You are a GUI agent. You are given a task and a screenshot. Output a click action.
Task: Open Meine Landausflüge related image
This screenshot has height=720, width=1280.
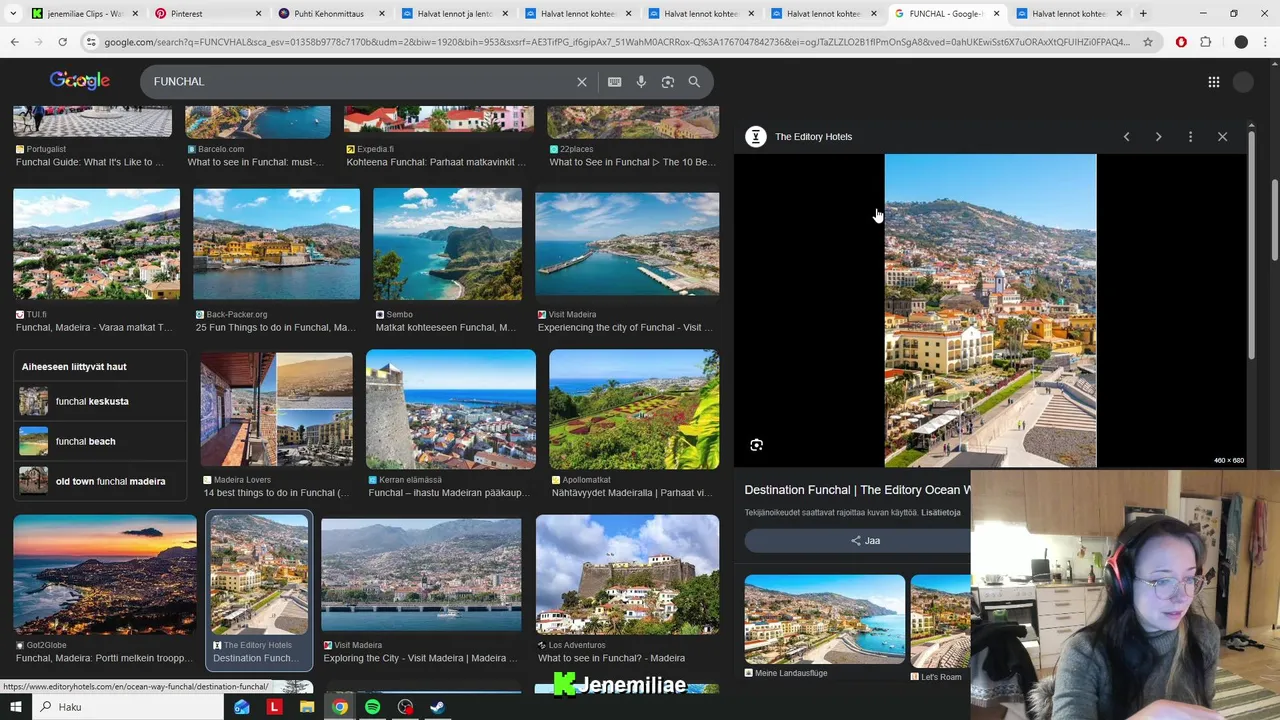click(x=825, y=620)
